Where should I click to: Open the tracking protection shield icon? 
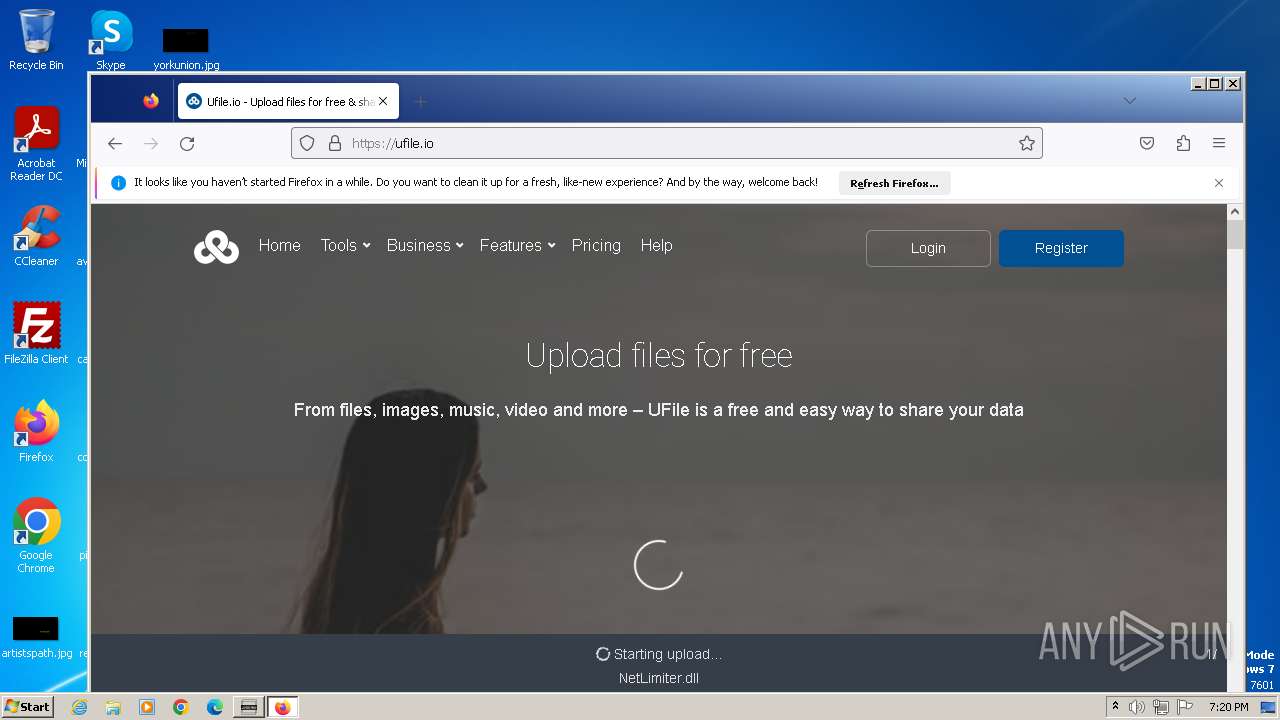pos(307,143)
